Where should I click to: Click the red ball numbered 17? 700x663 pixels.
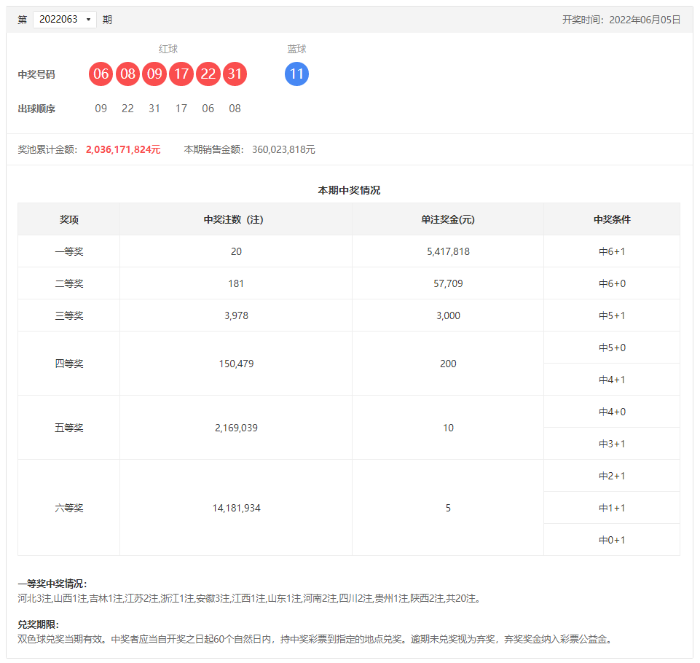tap(181, 74)
